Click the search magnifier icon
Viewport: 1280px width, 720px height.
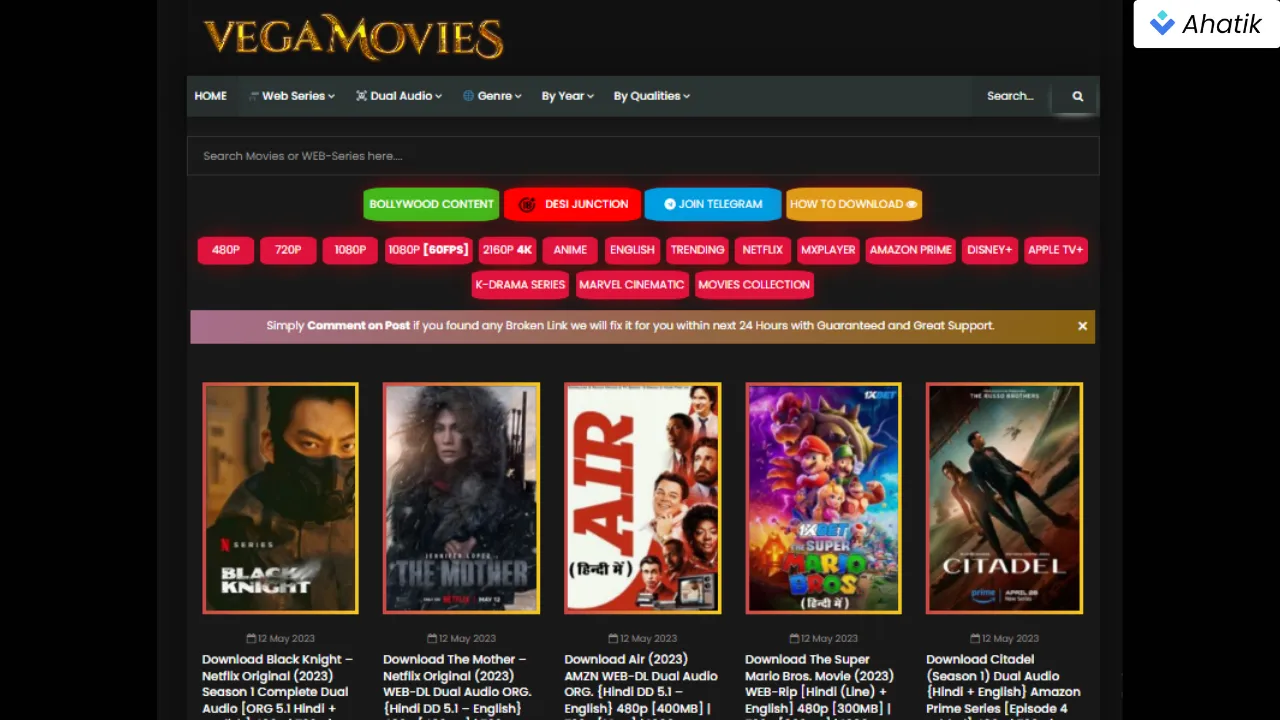1077,96
